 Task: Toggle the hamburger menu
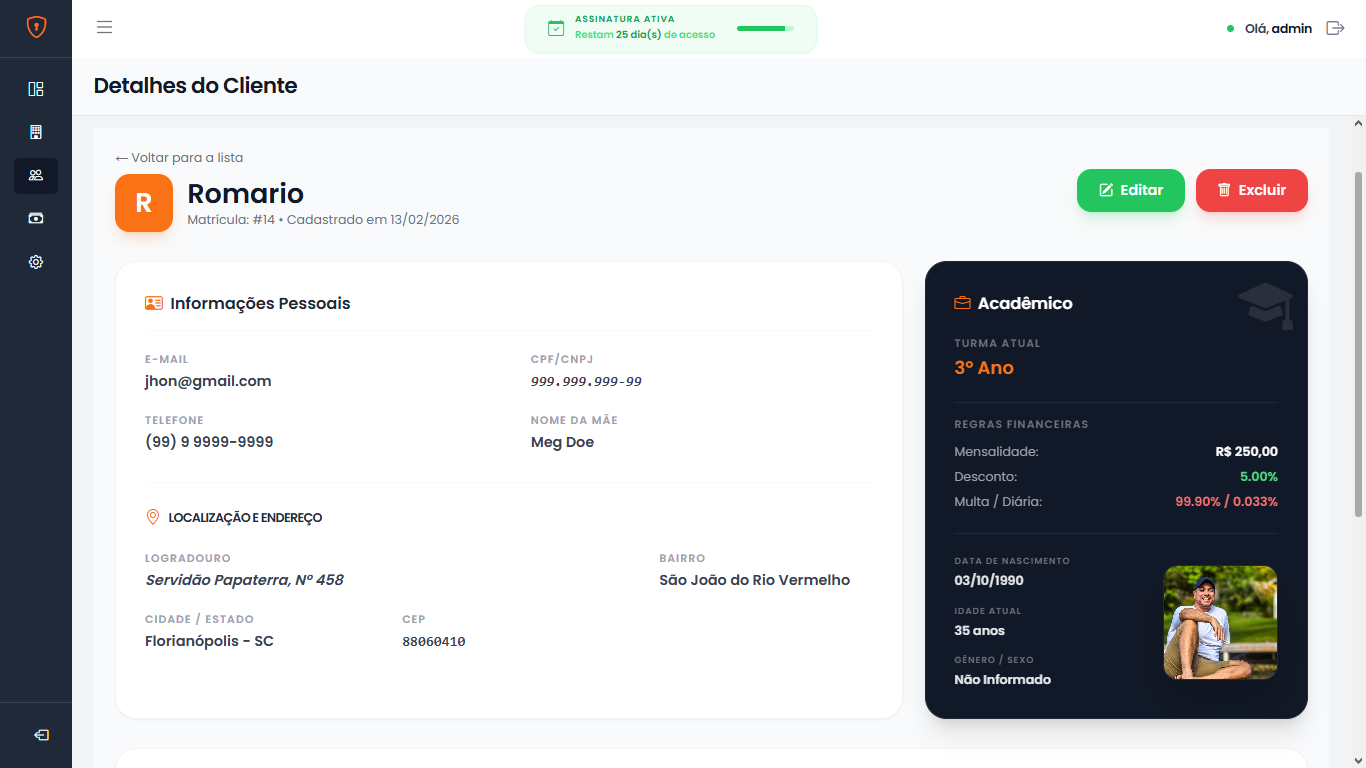(104, 28)
